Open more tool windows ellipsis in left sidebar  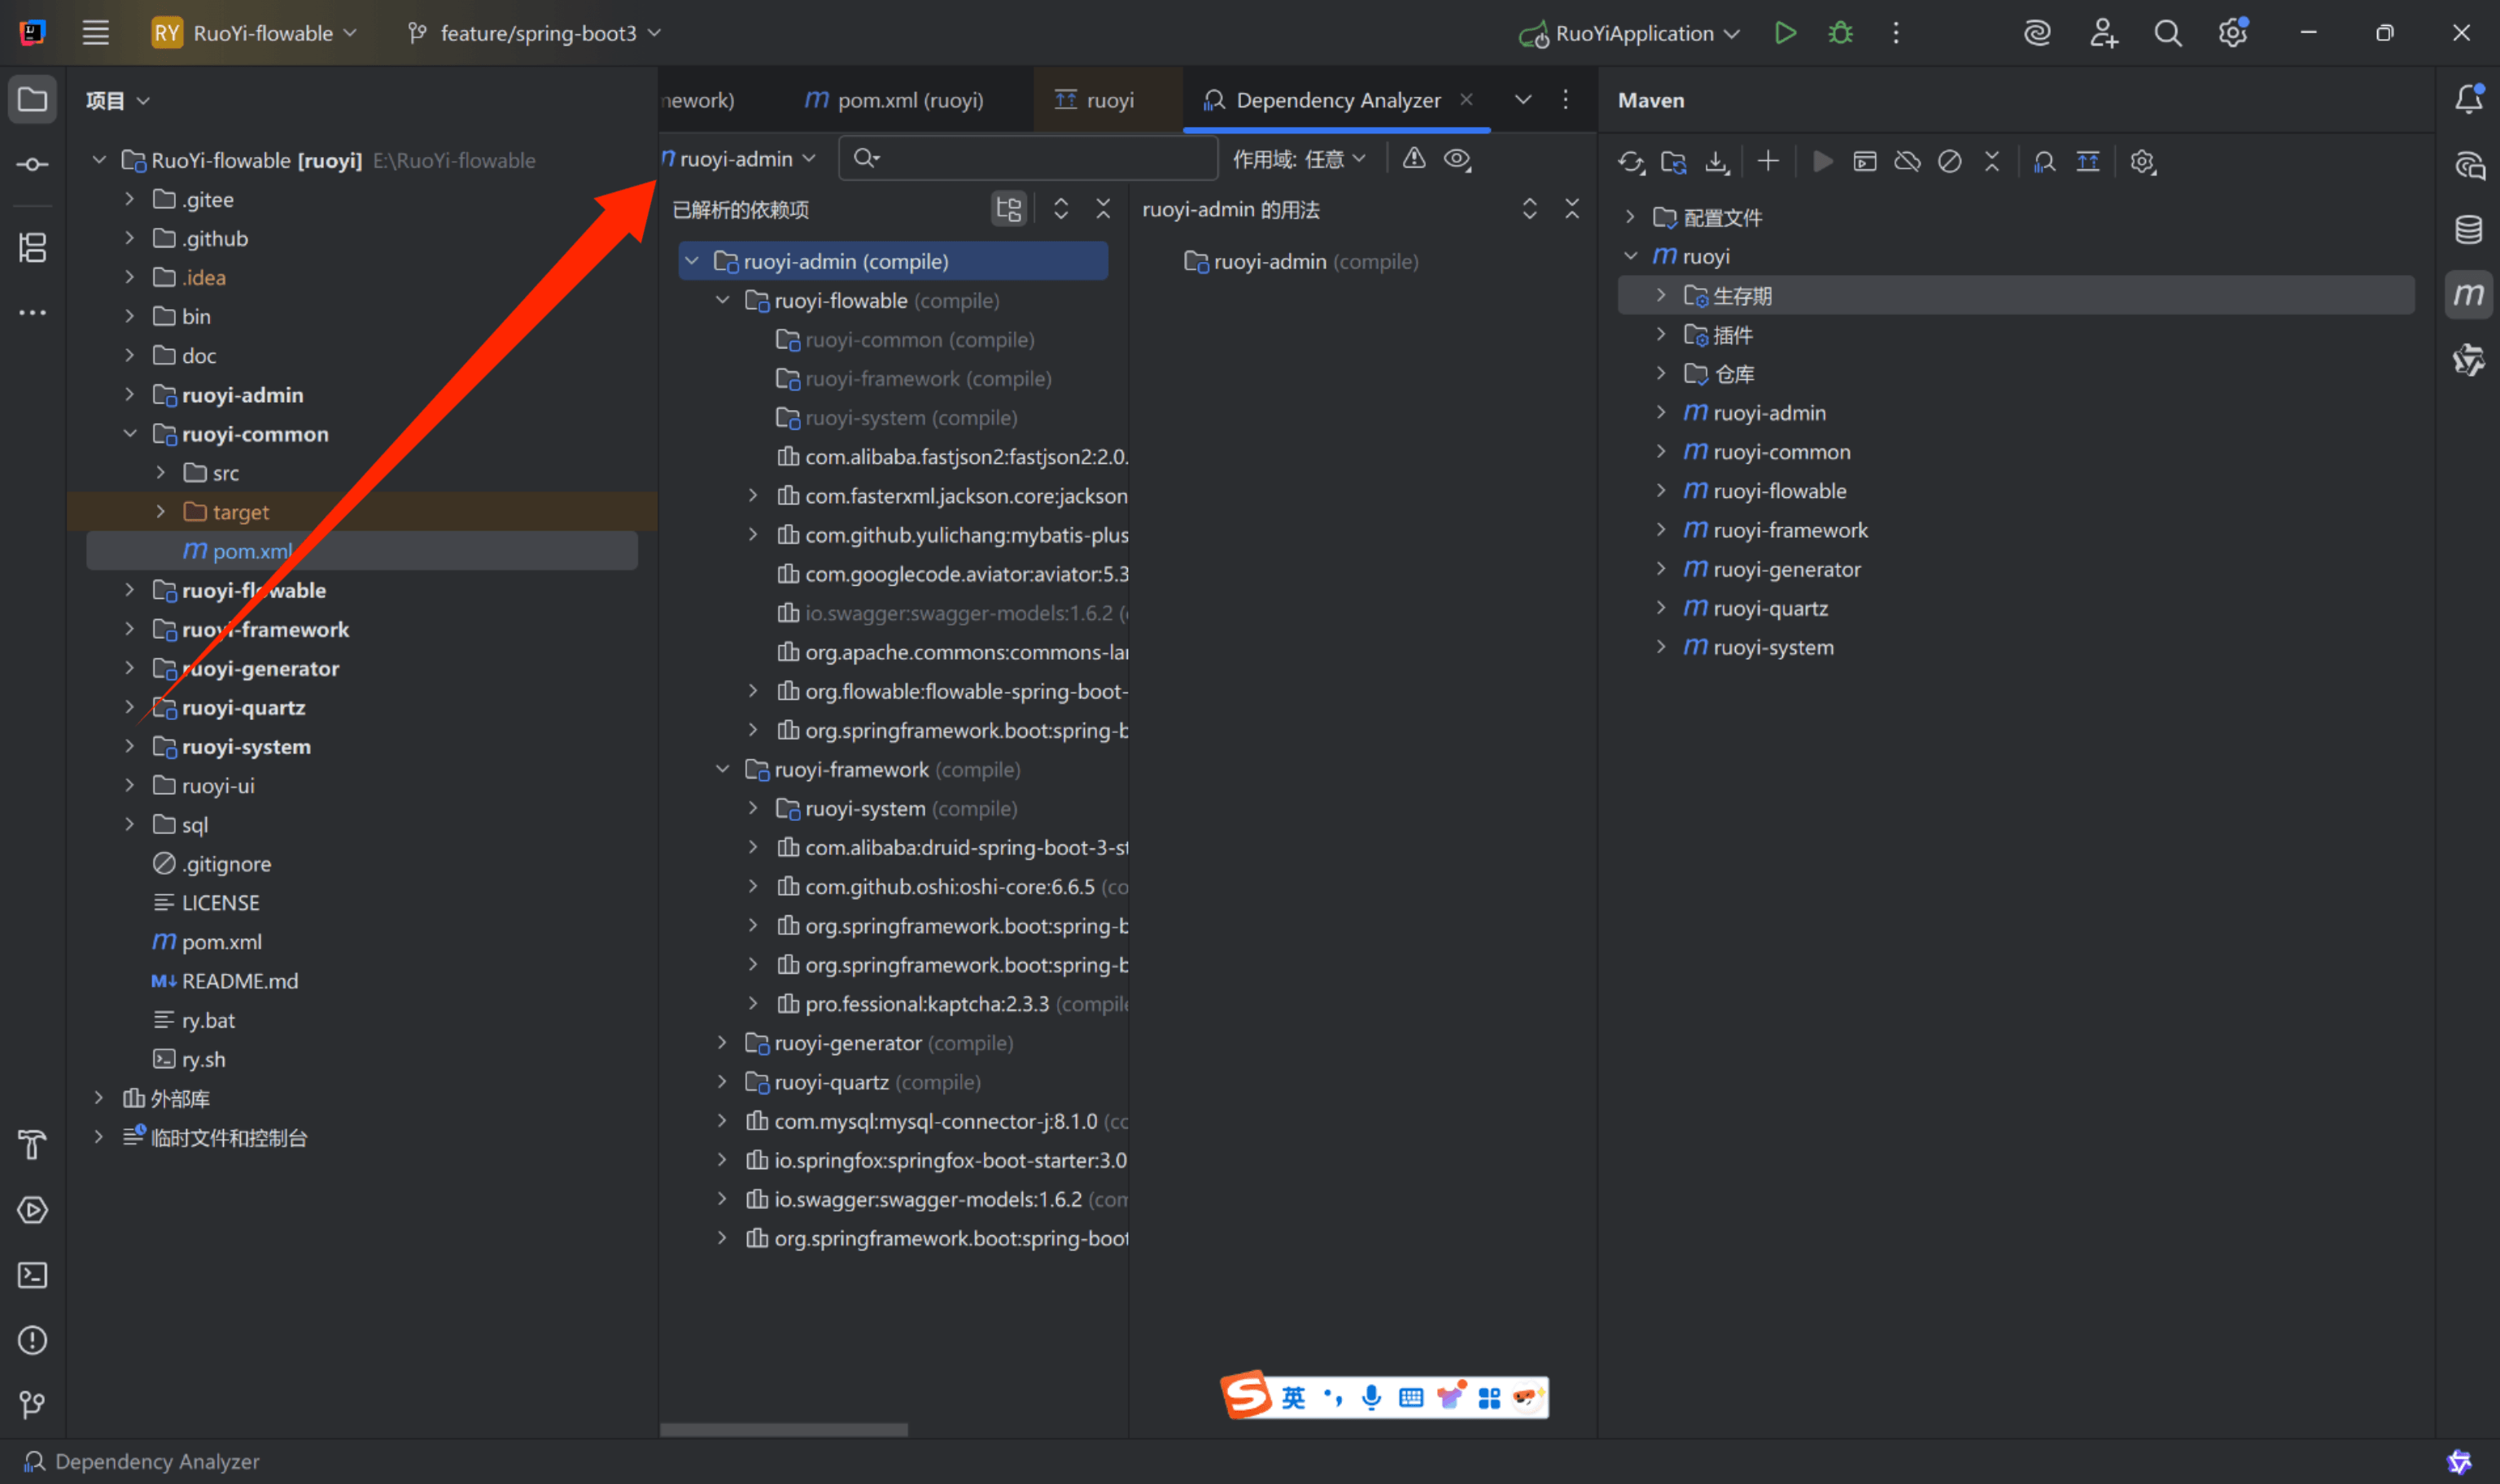[x=32, y=313]
